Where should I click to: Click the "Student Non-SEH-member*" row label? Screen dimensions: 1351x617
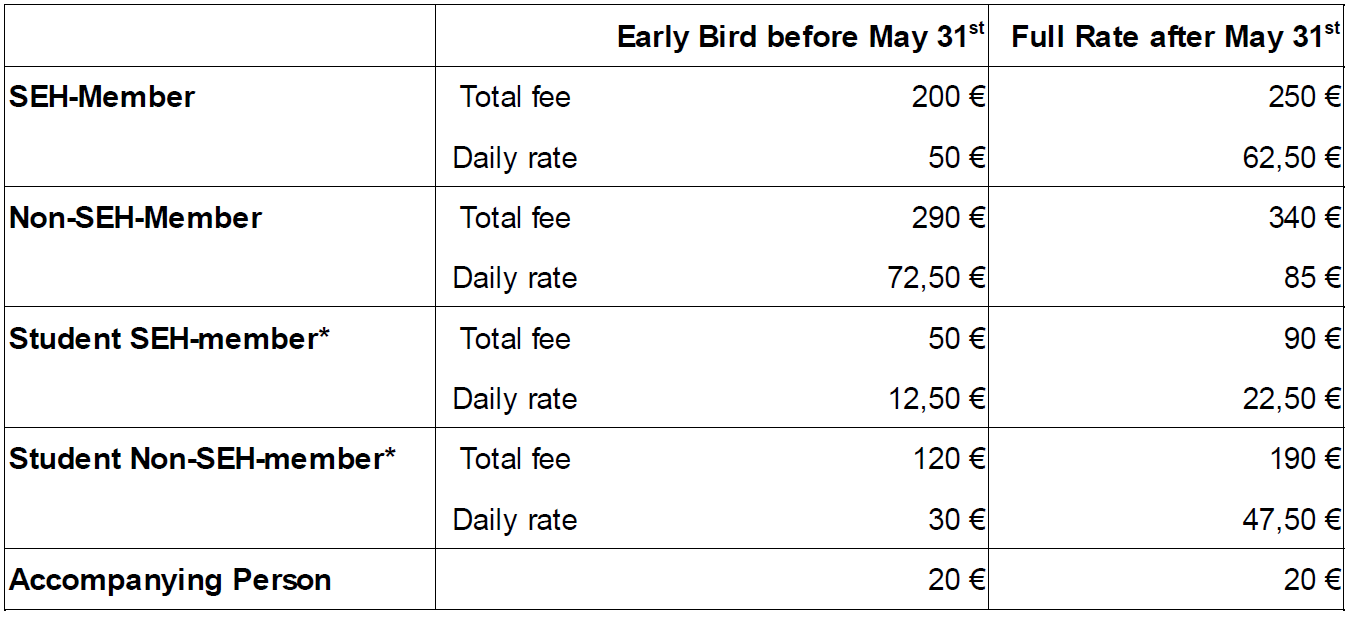click(x=203, y=459)
